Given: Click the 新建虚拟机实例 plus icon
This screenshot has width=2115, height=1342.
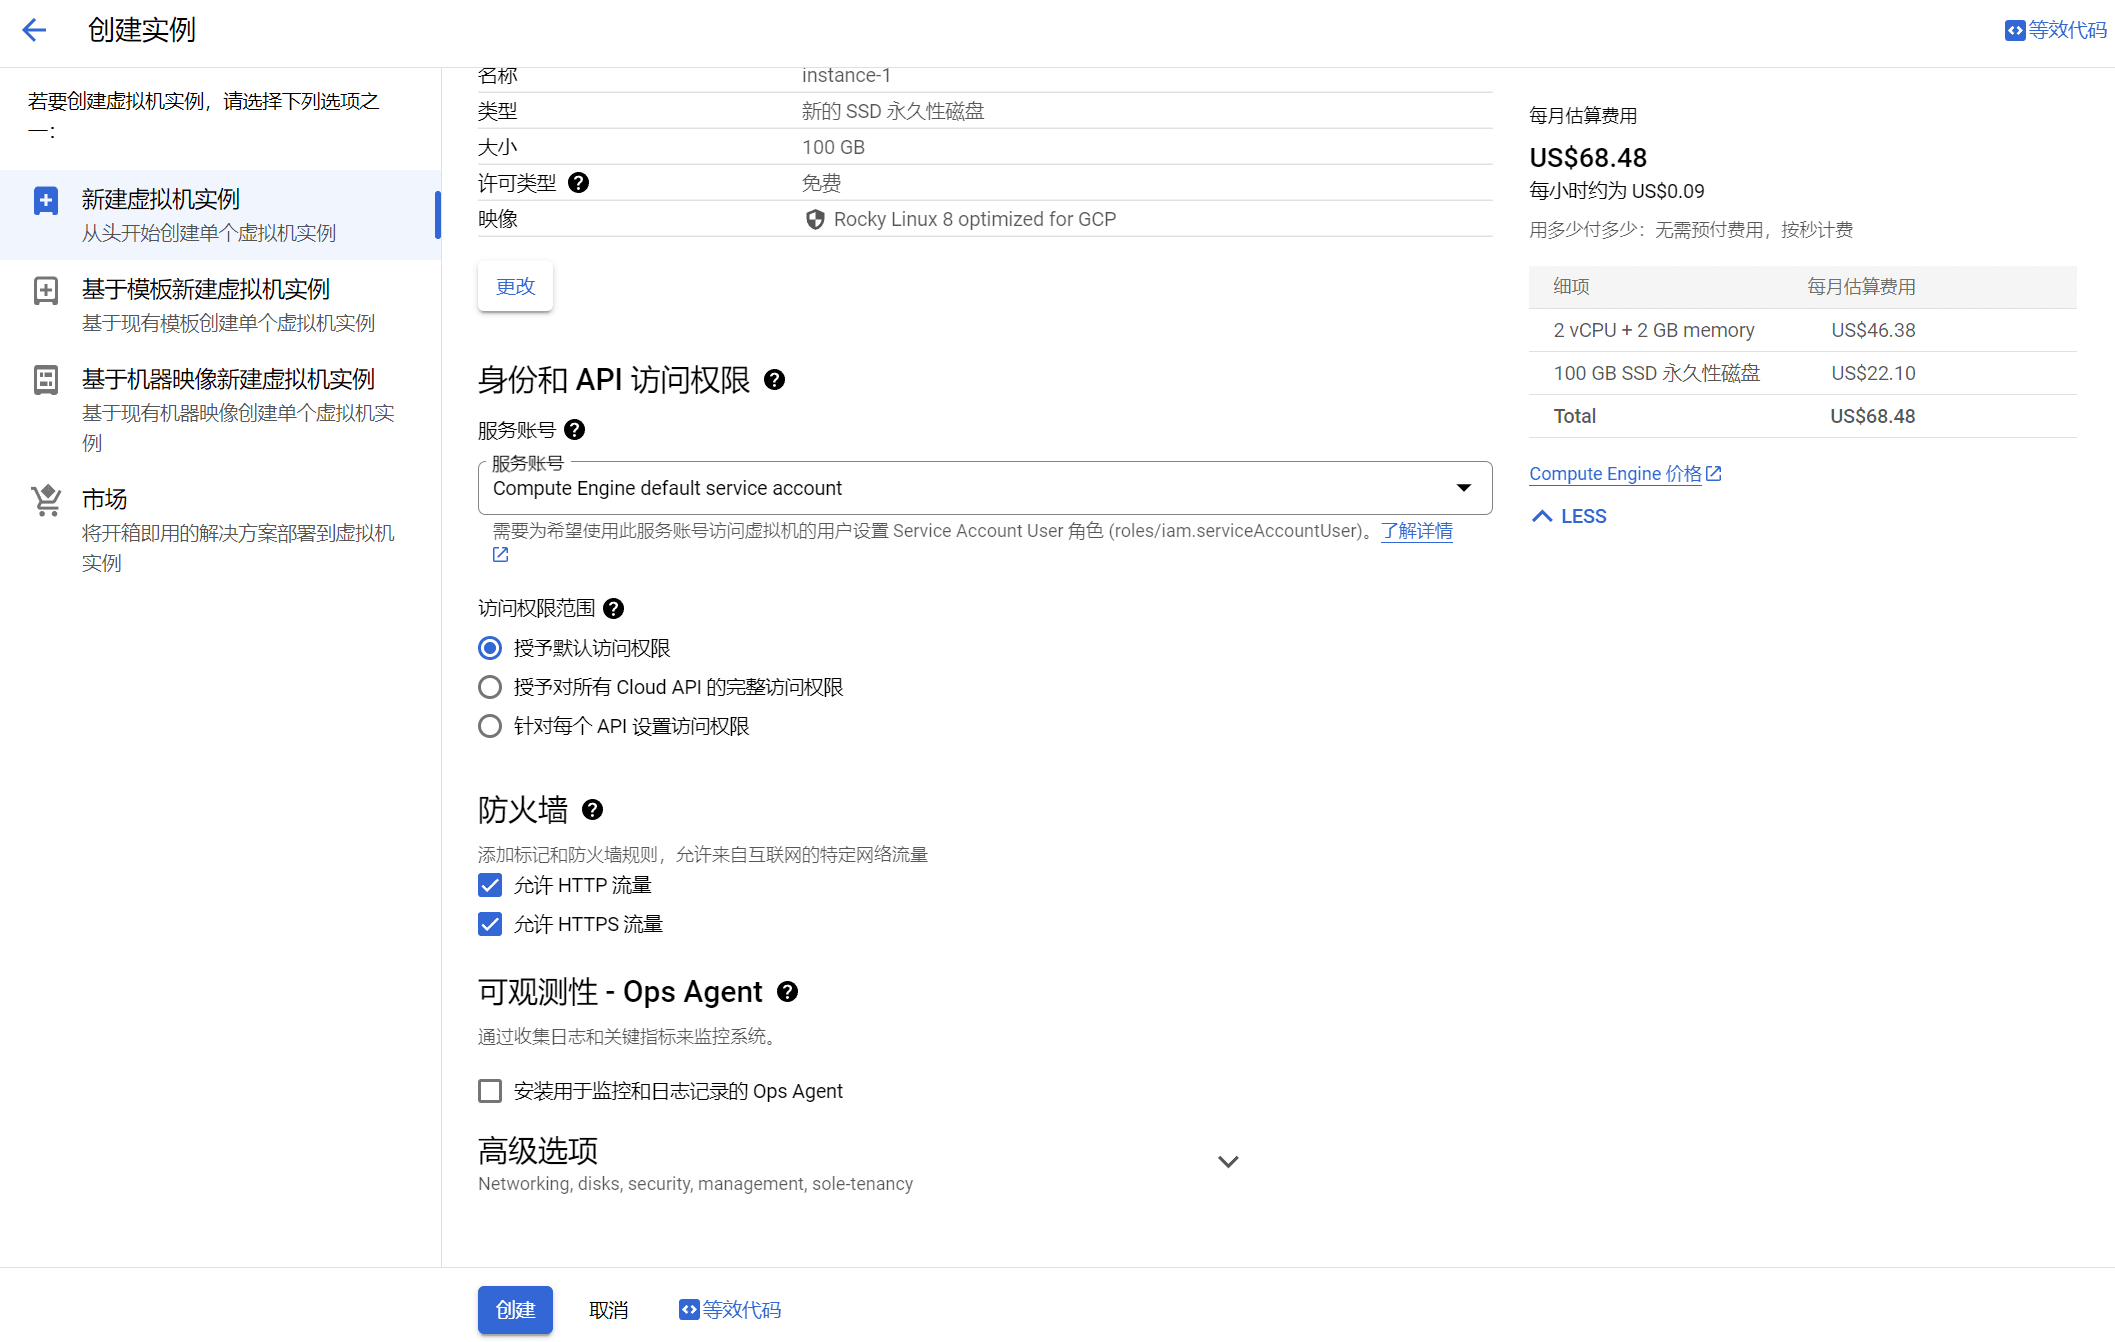Looking at the screenshot, I should pos(46,201).
